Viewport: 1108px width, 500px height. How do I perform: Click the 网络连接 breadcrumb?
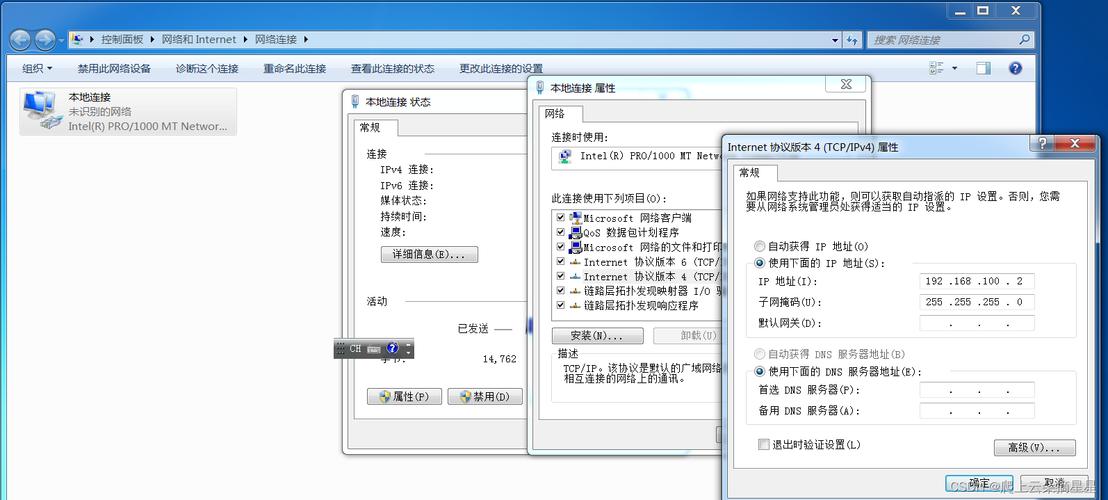(276, 40)
